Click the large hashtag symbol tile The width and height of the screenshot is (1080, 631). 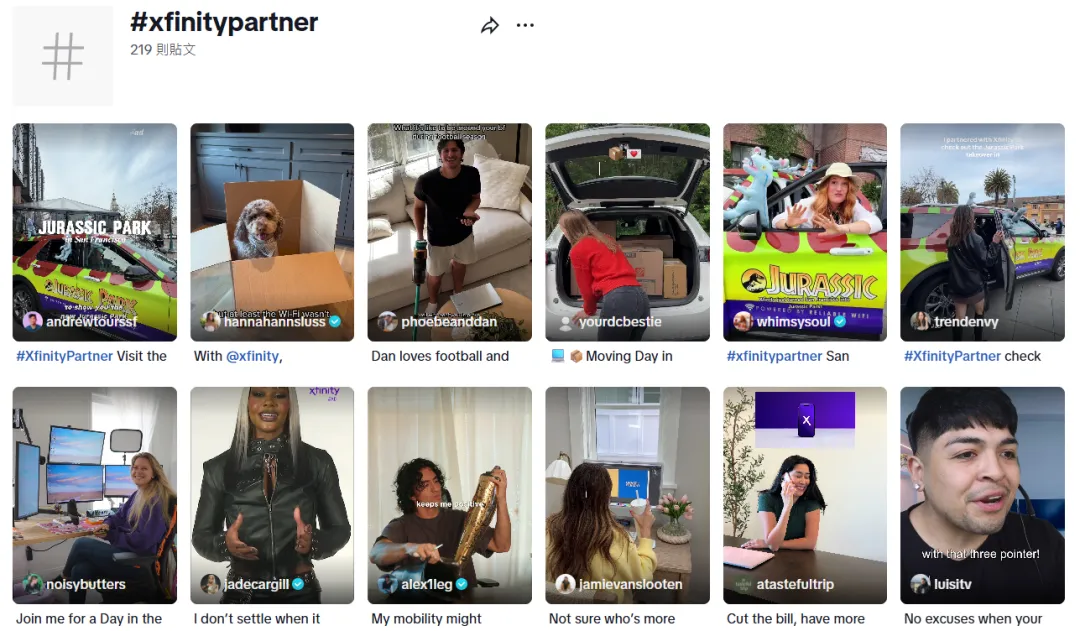click(x=63, y=56)
